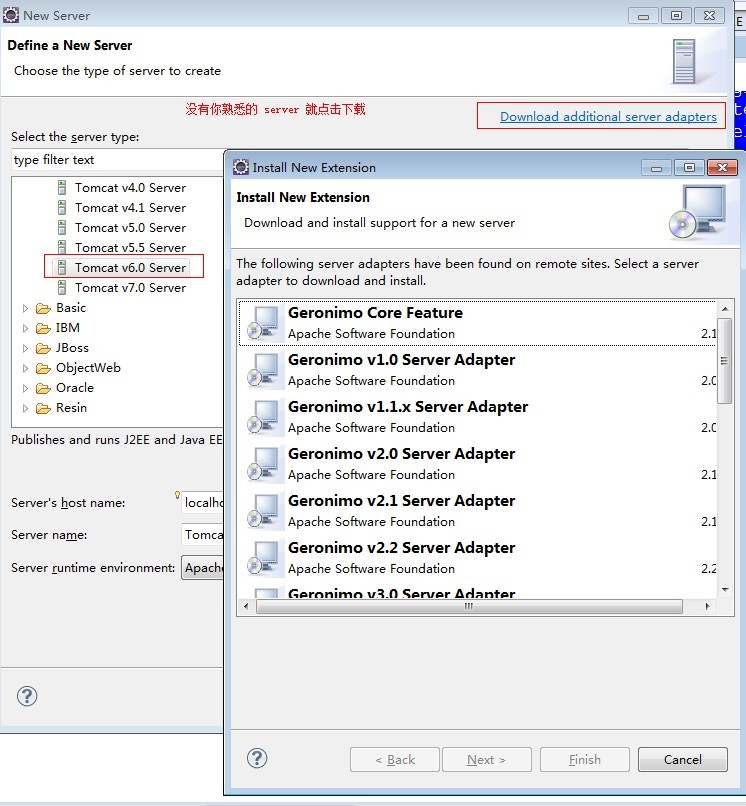Image resolution: width=746 pixels, height=806 pixels.
Task: Expand the JBoss server category
Action: click(25, 349)
